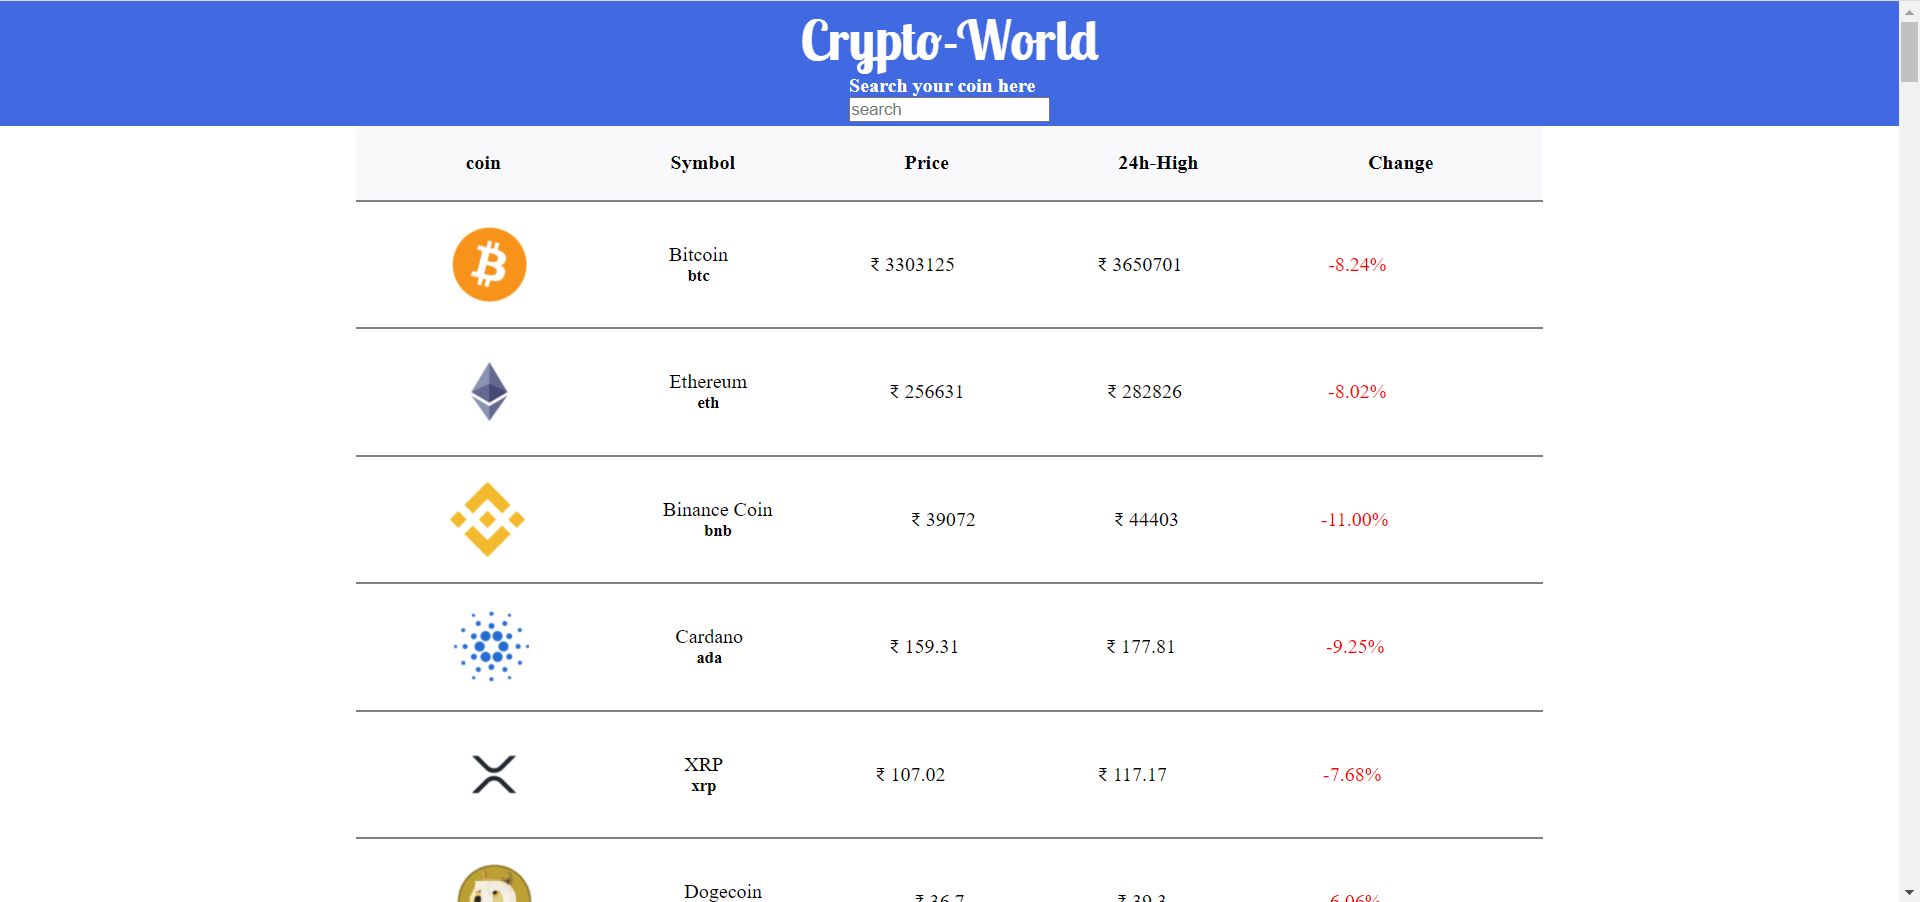Select the Bitcoin name text
1920x902 pixels.
point(698,255)
